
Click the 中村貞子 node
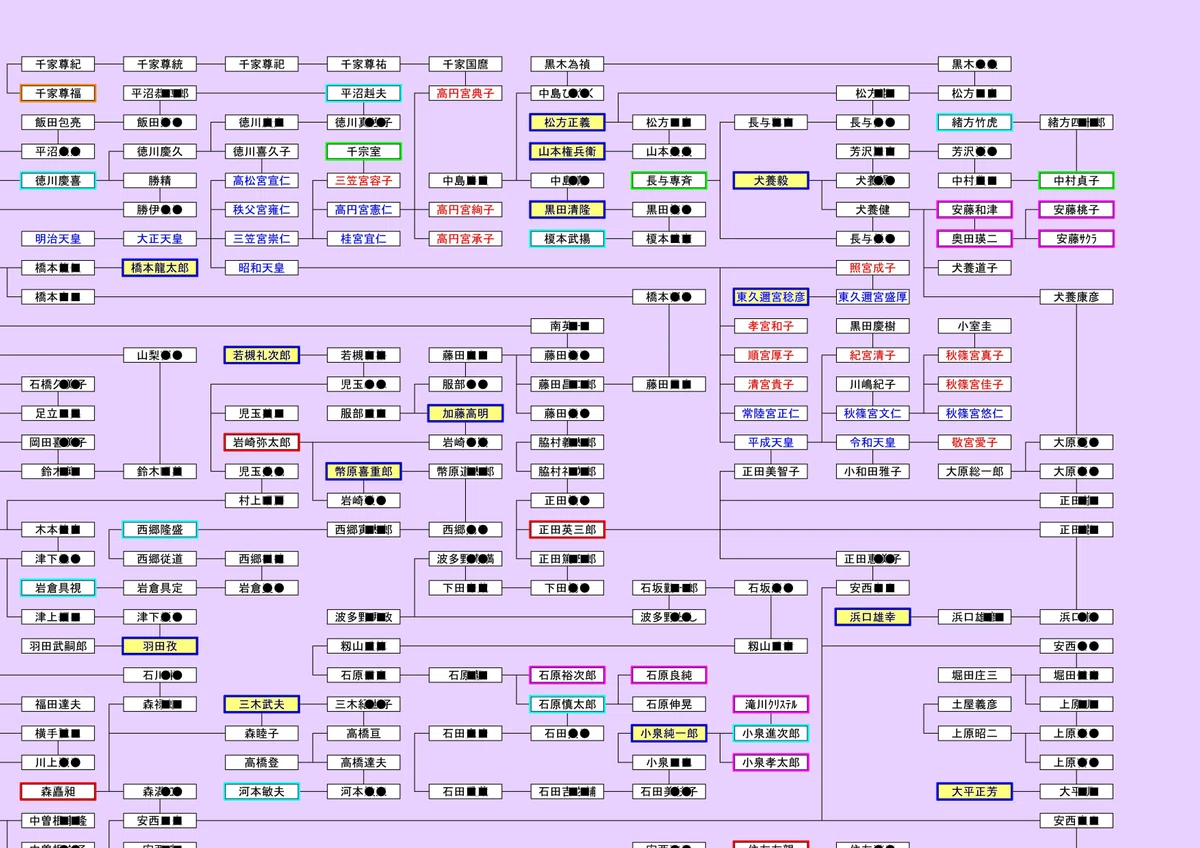(x=1078, y=181)
